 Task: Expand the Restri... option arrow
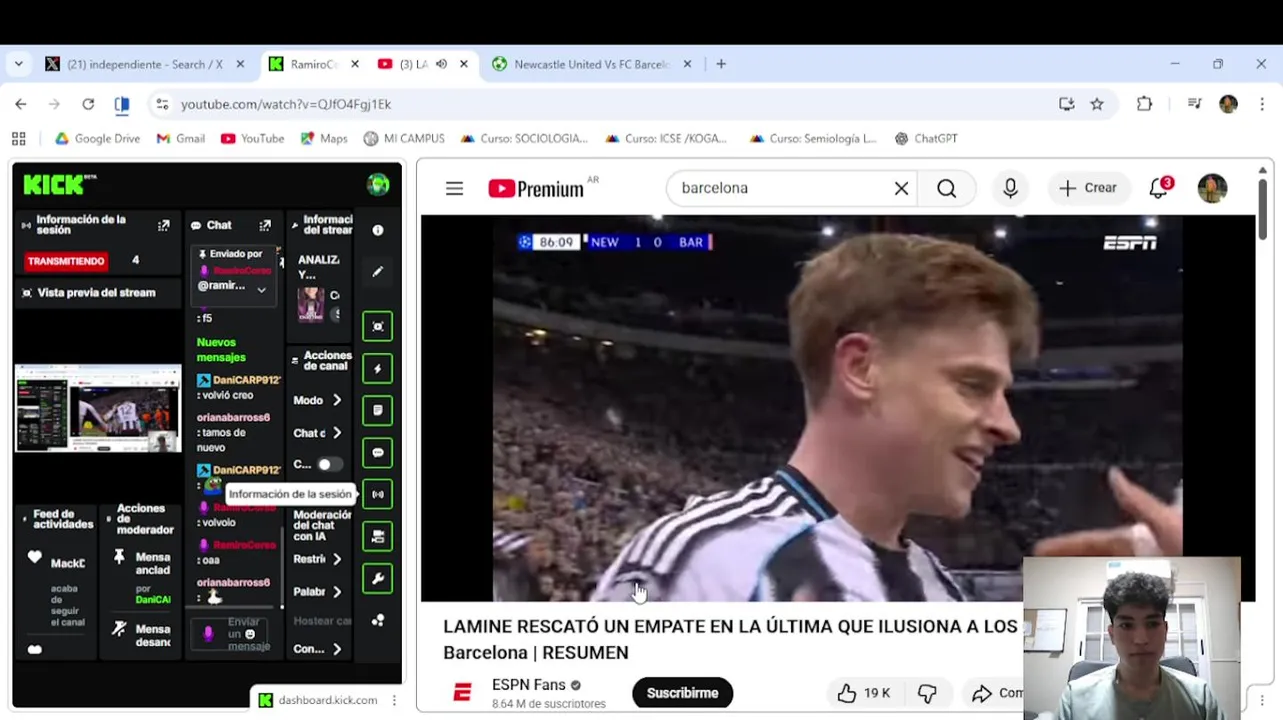point(337,559)
